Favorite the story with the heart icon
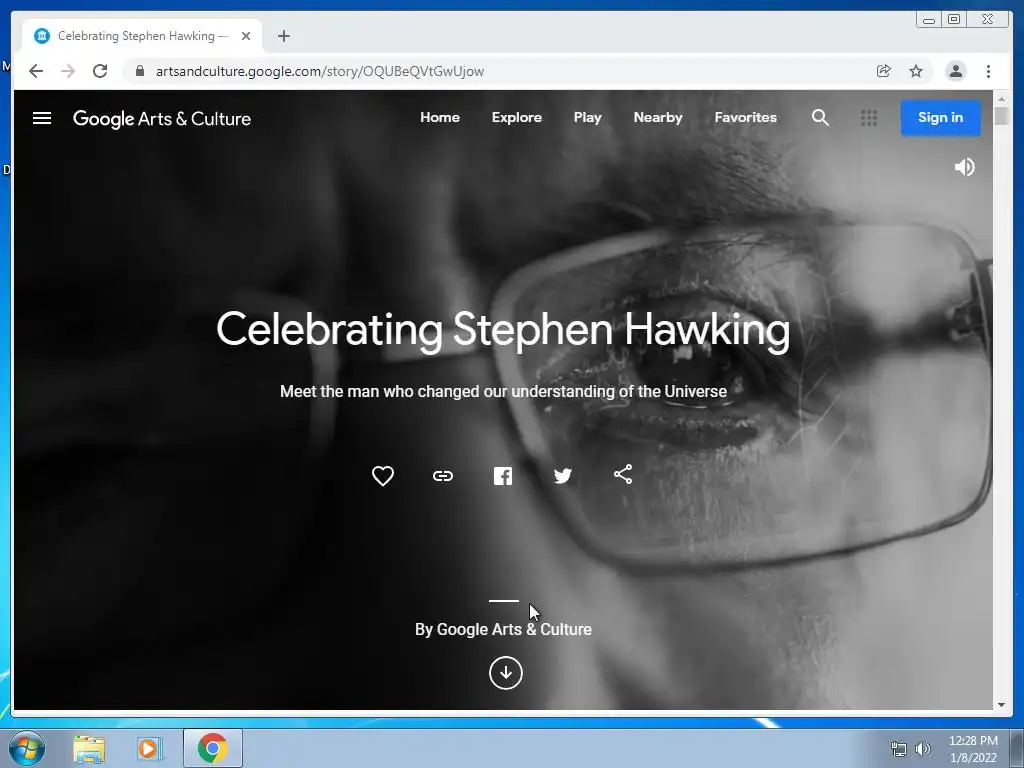Image resolution: width=1024 pixels, height=768 pixels. pos(383,475)
